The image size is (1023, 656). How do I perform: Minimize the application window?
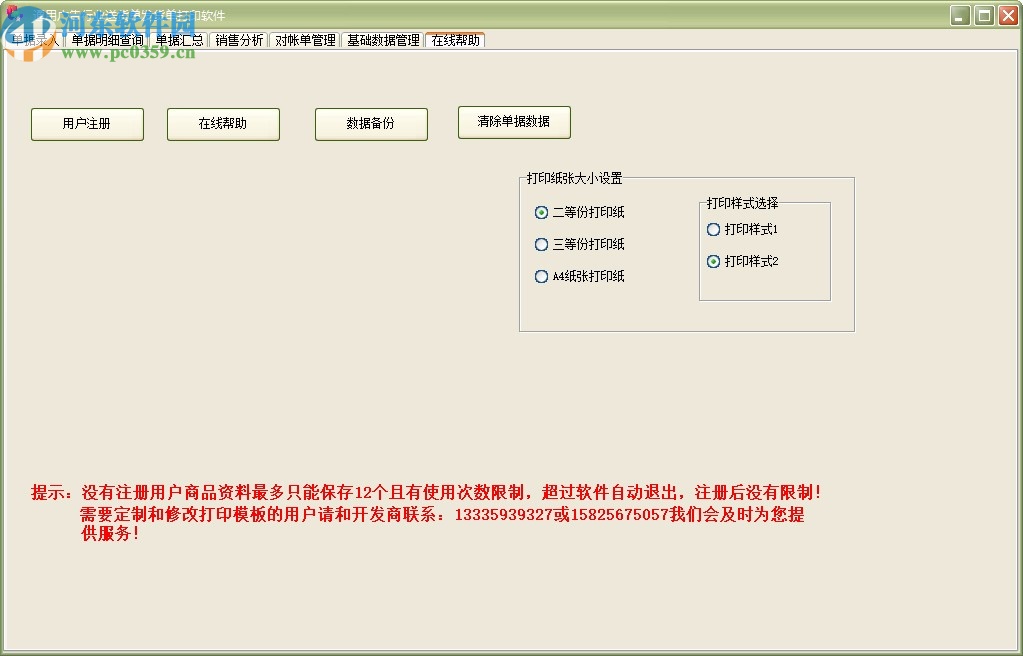960,15
